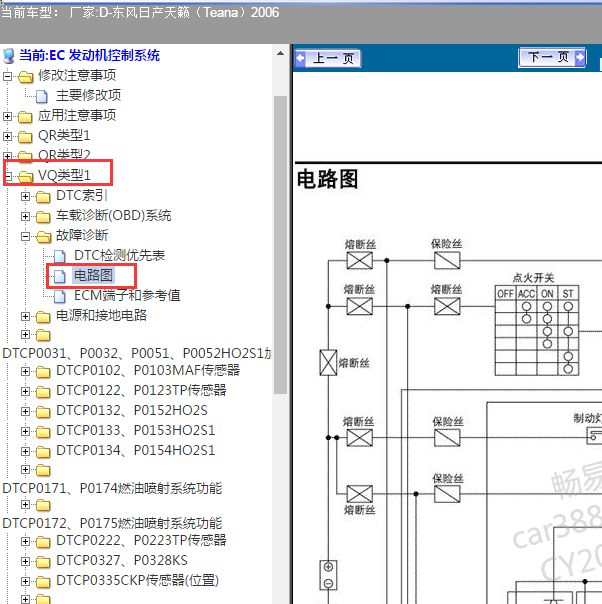Open DTC检测优先表 document
This screenshot has width=602, height=604.
click(x=119, y=255)
